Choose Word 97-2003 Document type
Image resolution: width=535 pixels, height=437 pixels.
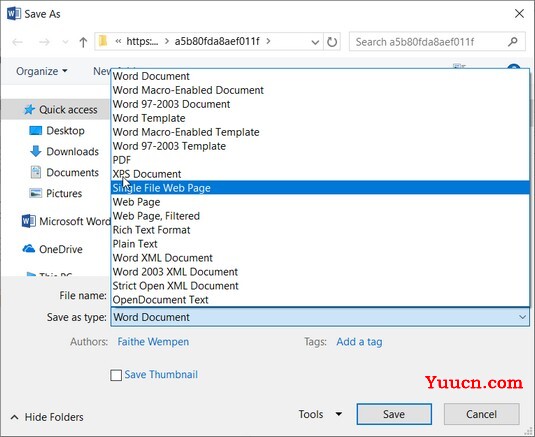[320, 104]
